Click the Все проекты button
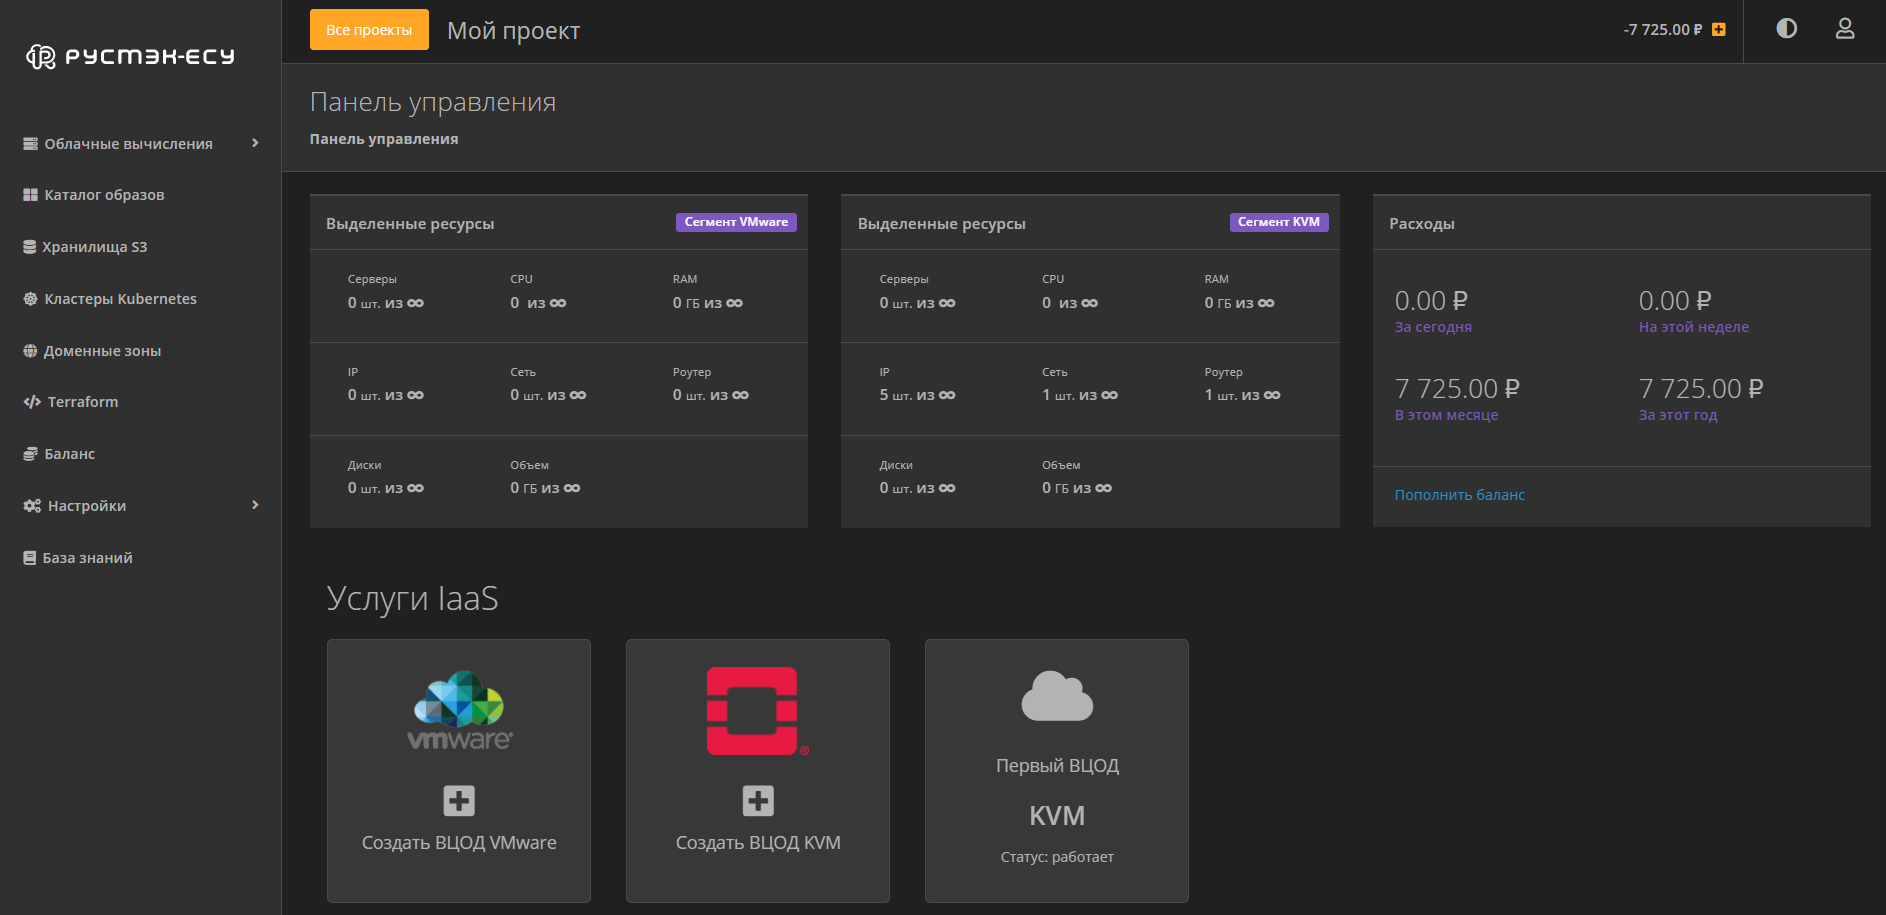This screenshot has width=1886, height=915. point(369,30)
